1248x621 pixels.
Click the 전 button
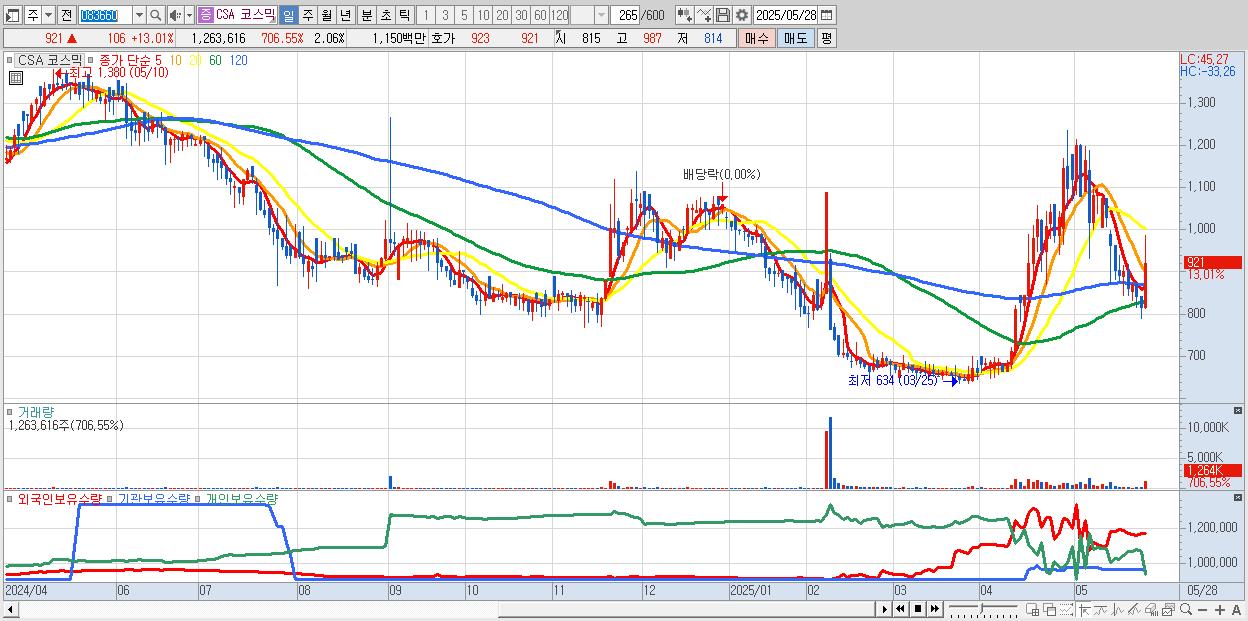pyautogui.click(x=67, y=15)
